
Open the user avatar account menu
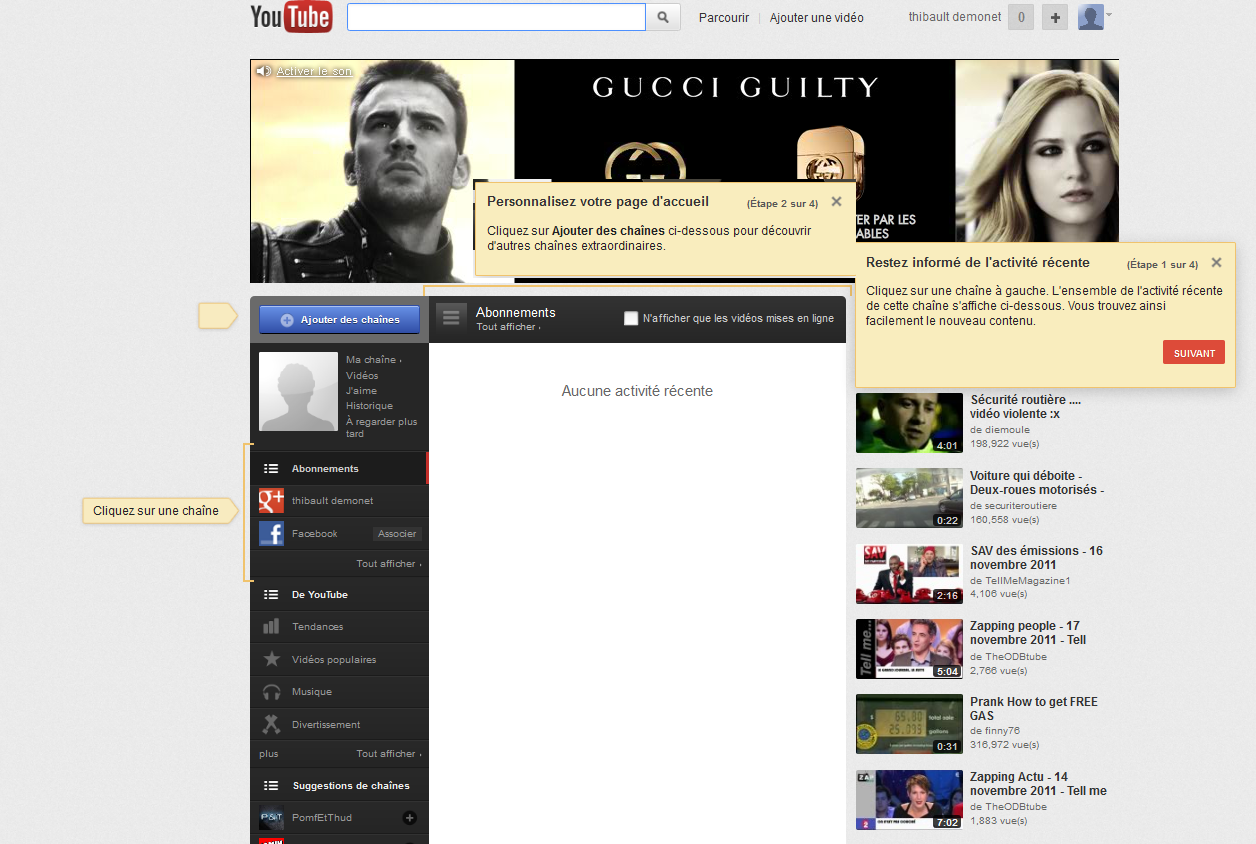pos(1092,17)
